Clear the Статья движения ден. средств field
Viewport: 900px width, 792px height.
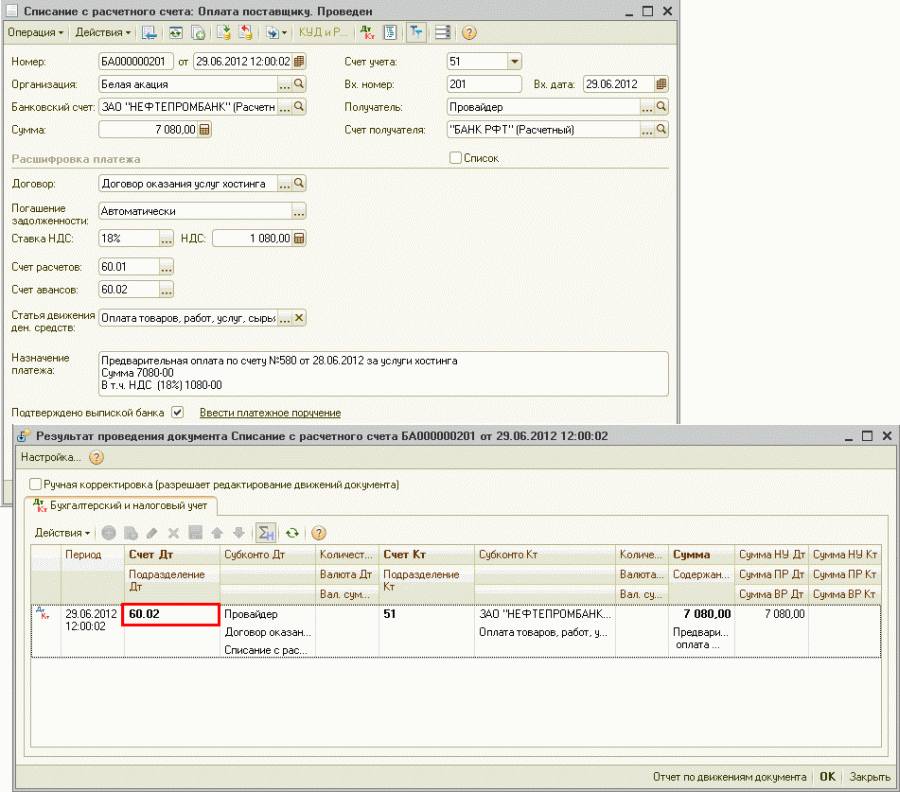point(299,318)
